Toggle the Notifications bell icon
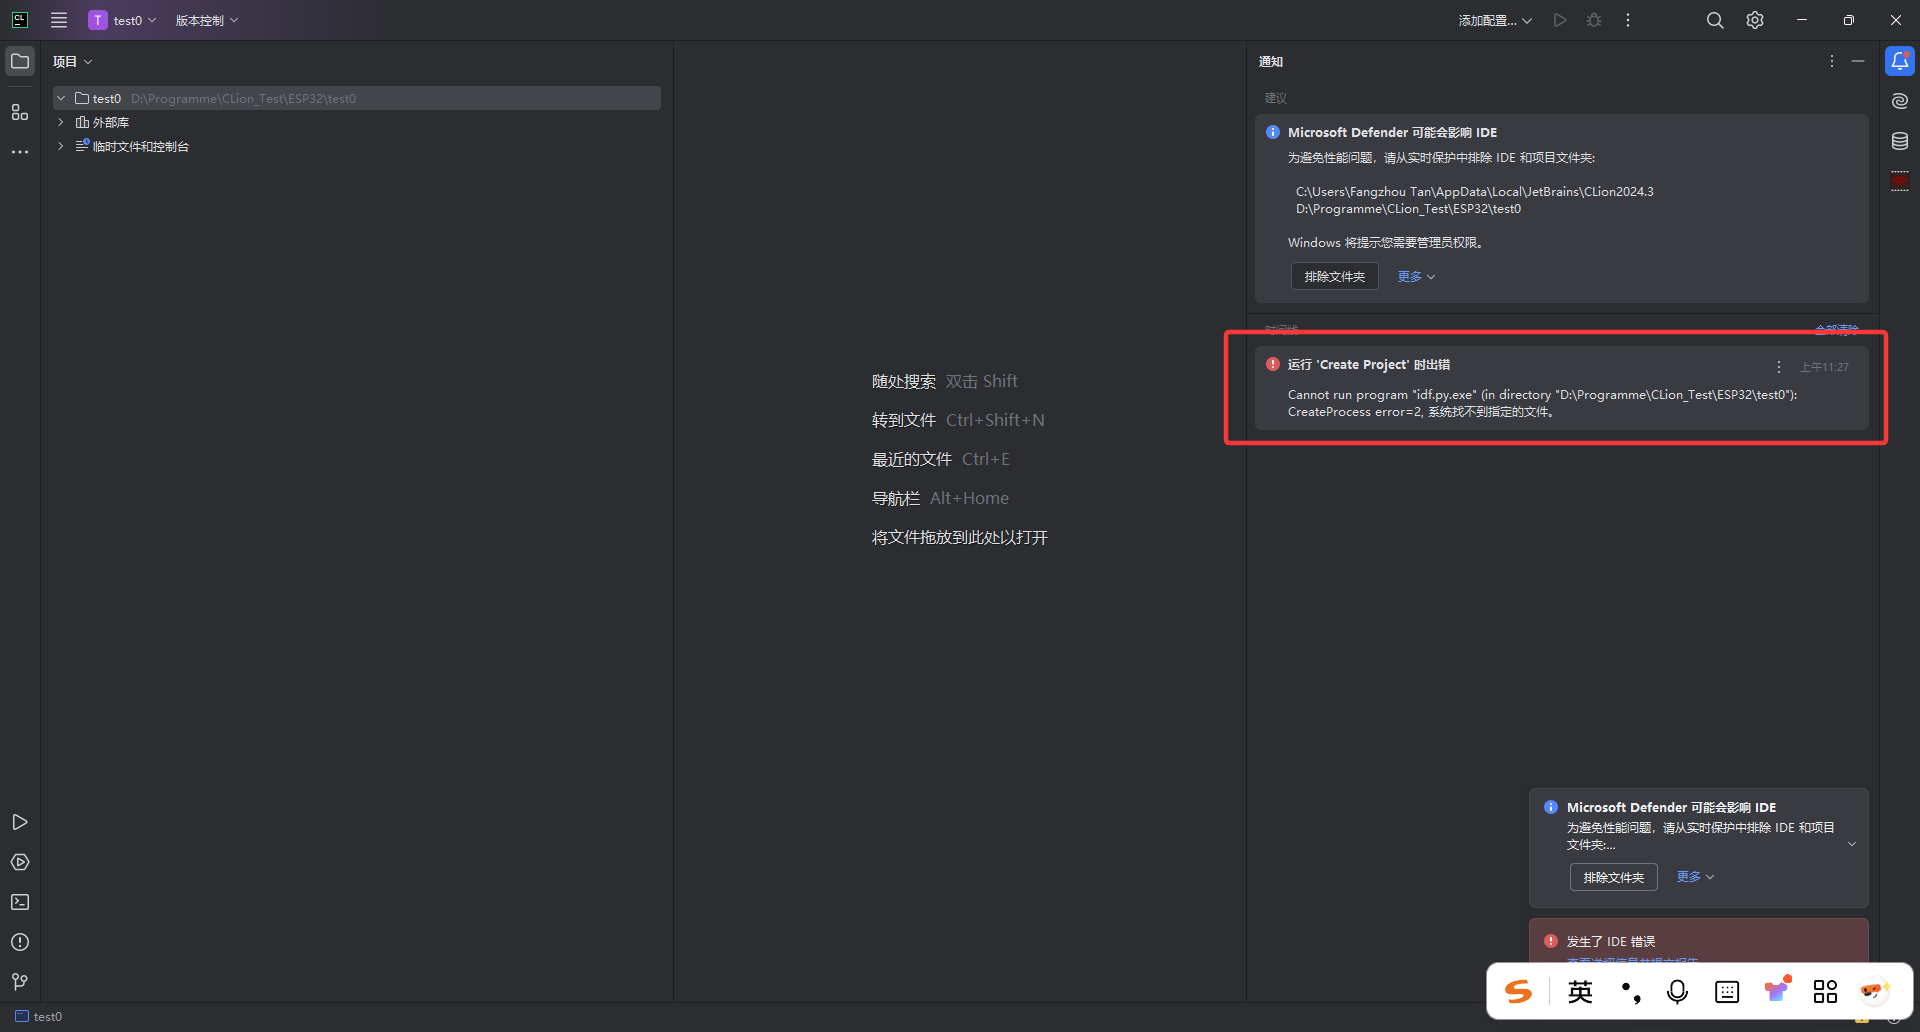1920x1032 pixels. (x=1900, y=61)
